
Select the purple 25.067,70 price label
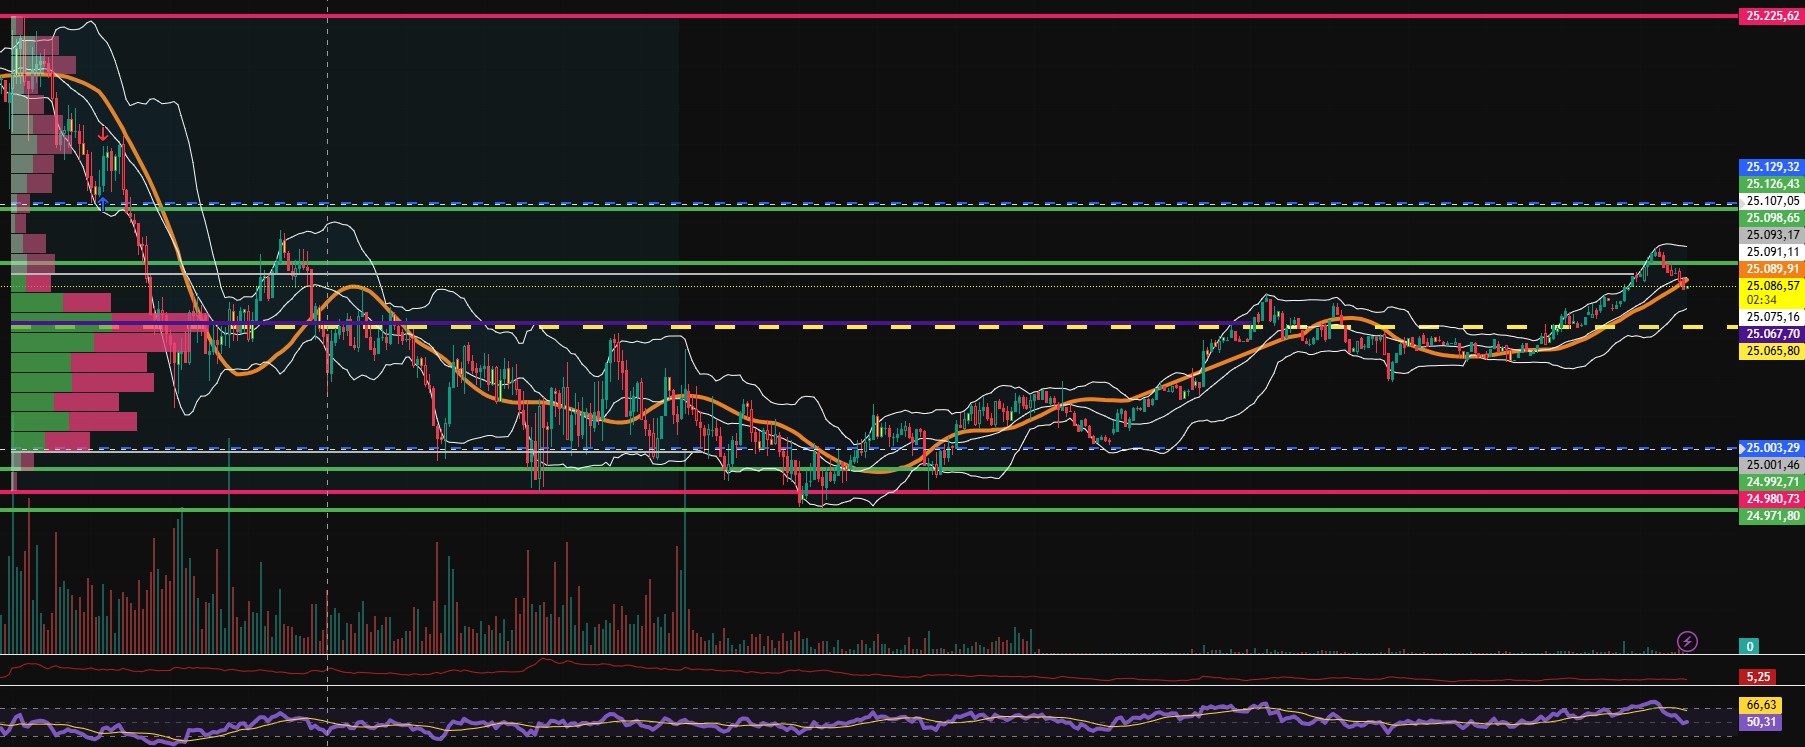1771,334
